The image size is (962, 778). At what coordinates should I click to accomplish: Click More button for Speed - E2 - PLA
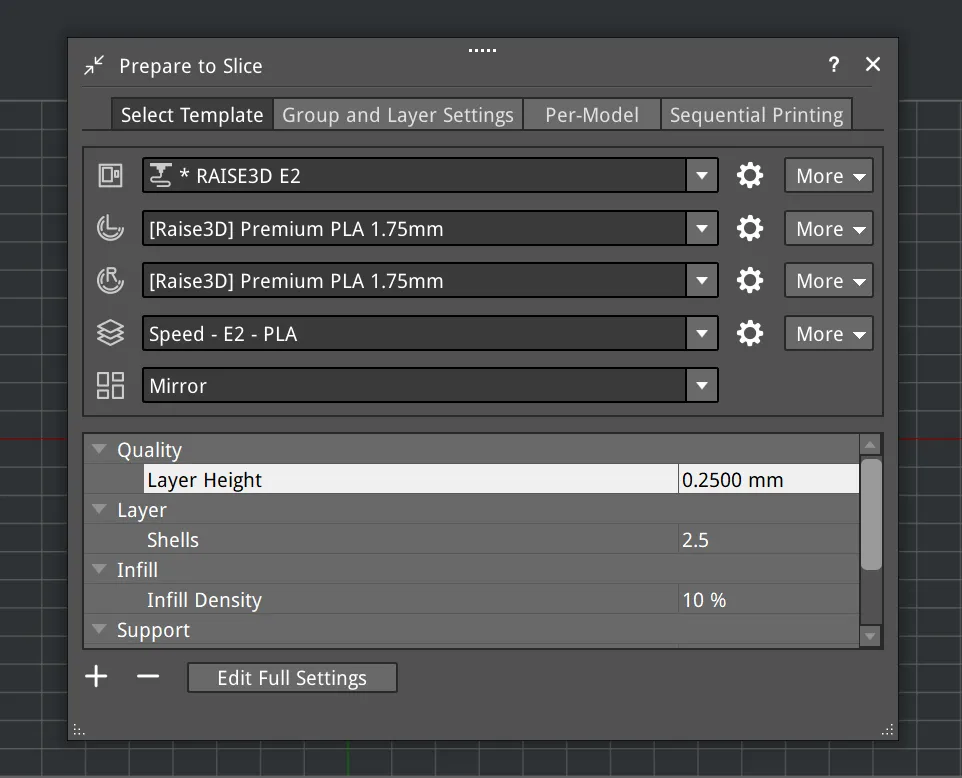coord(829,333)
